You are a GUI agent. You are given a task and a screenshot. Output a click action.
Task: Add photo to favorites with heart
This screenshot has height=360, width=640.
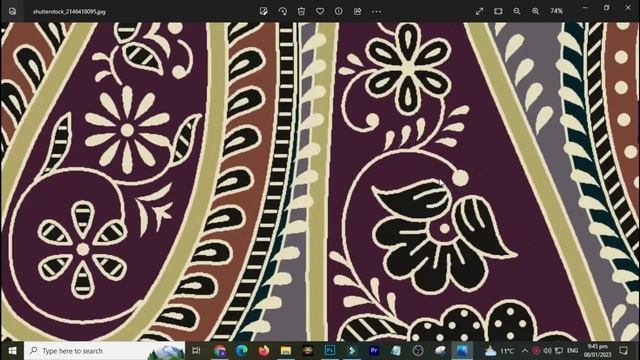[320, 11]
